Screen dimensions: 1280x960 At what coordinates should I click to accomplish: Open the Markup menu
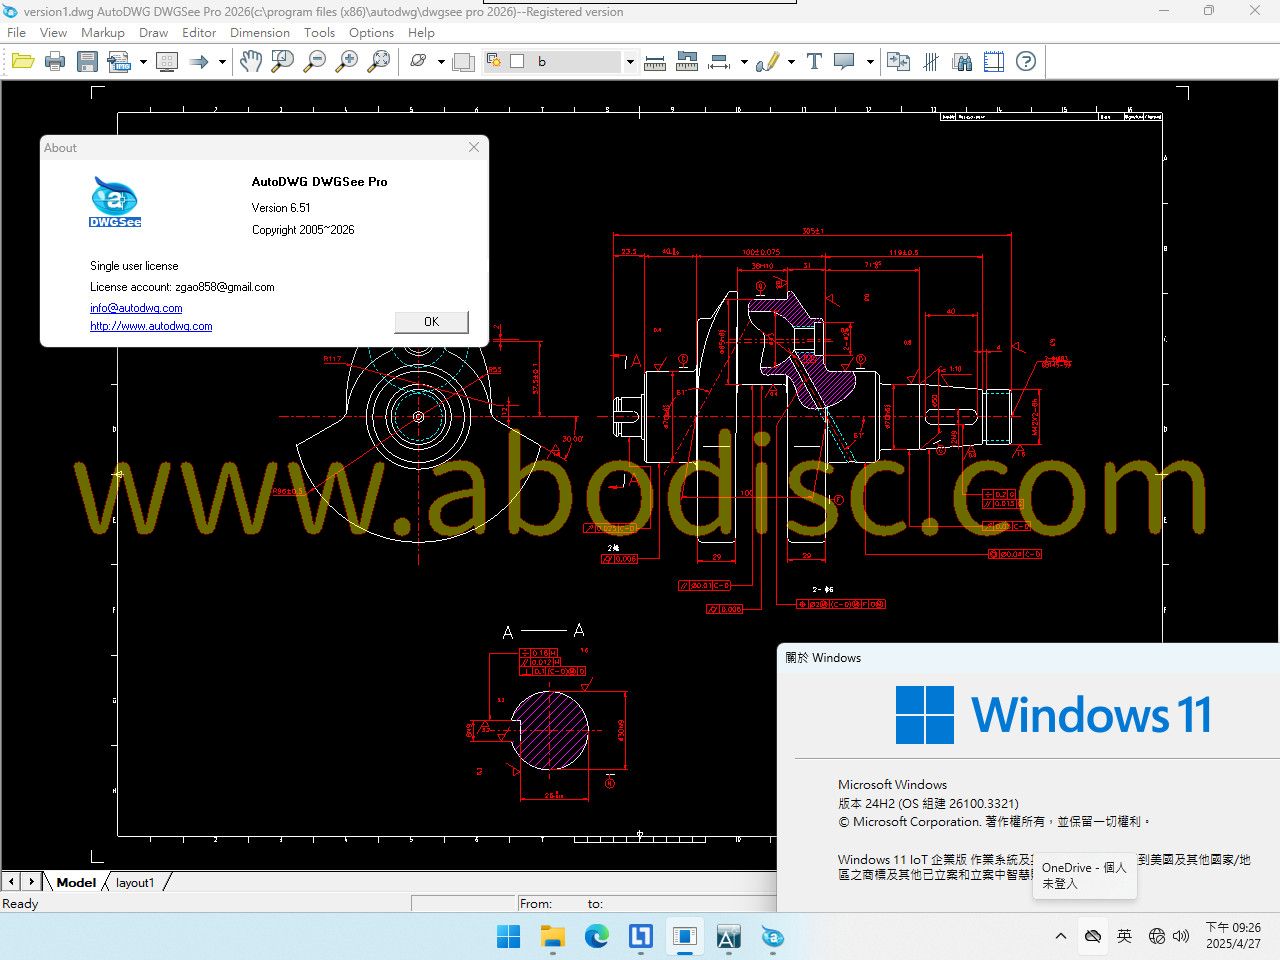pos(103,32)
